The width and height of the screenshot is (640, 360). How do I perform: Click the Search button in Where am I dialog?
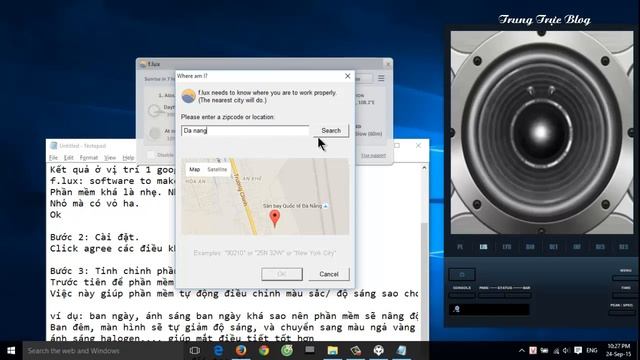[331, 131]
